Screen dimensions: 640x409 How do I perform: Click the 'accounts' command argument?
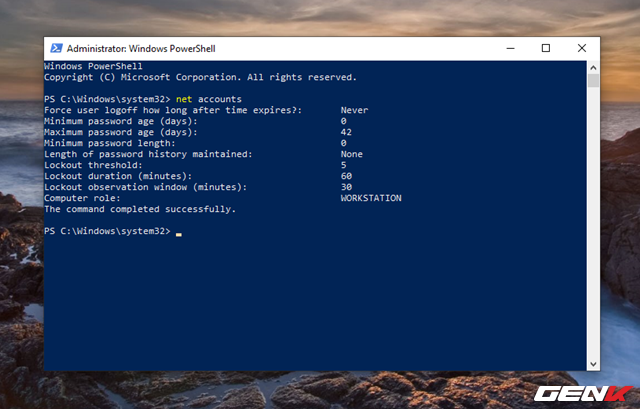220,99
